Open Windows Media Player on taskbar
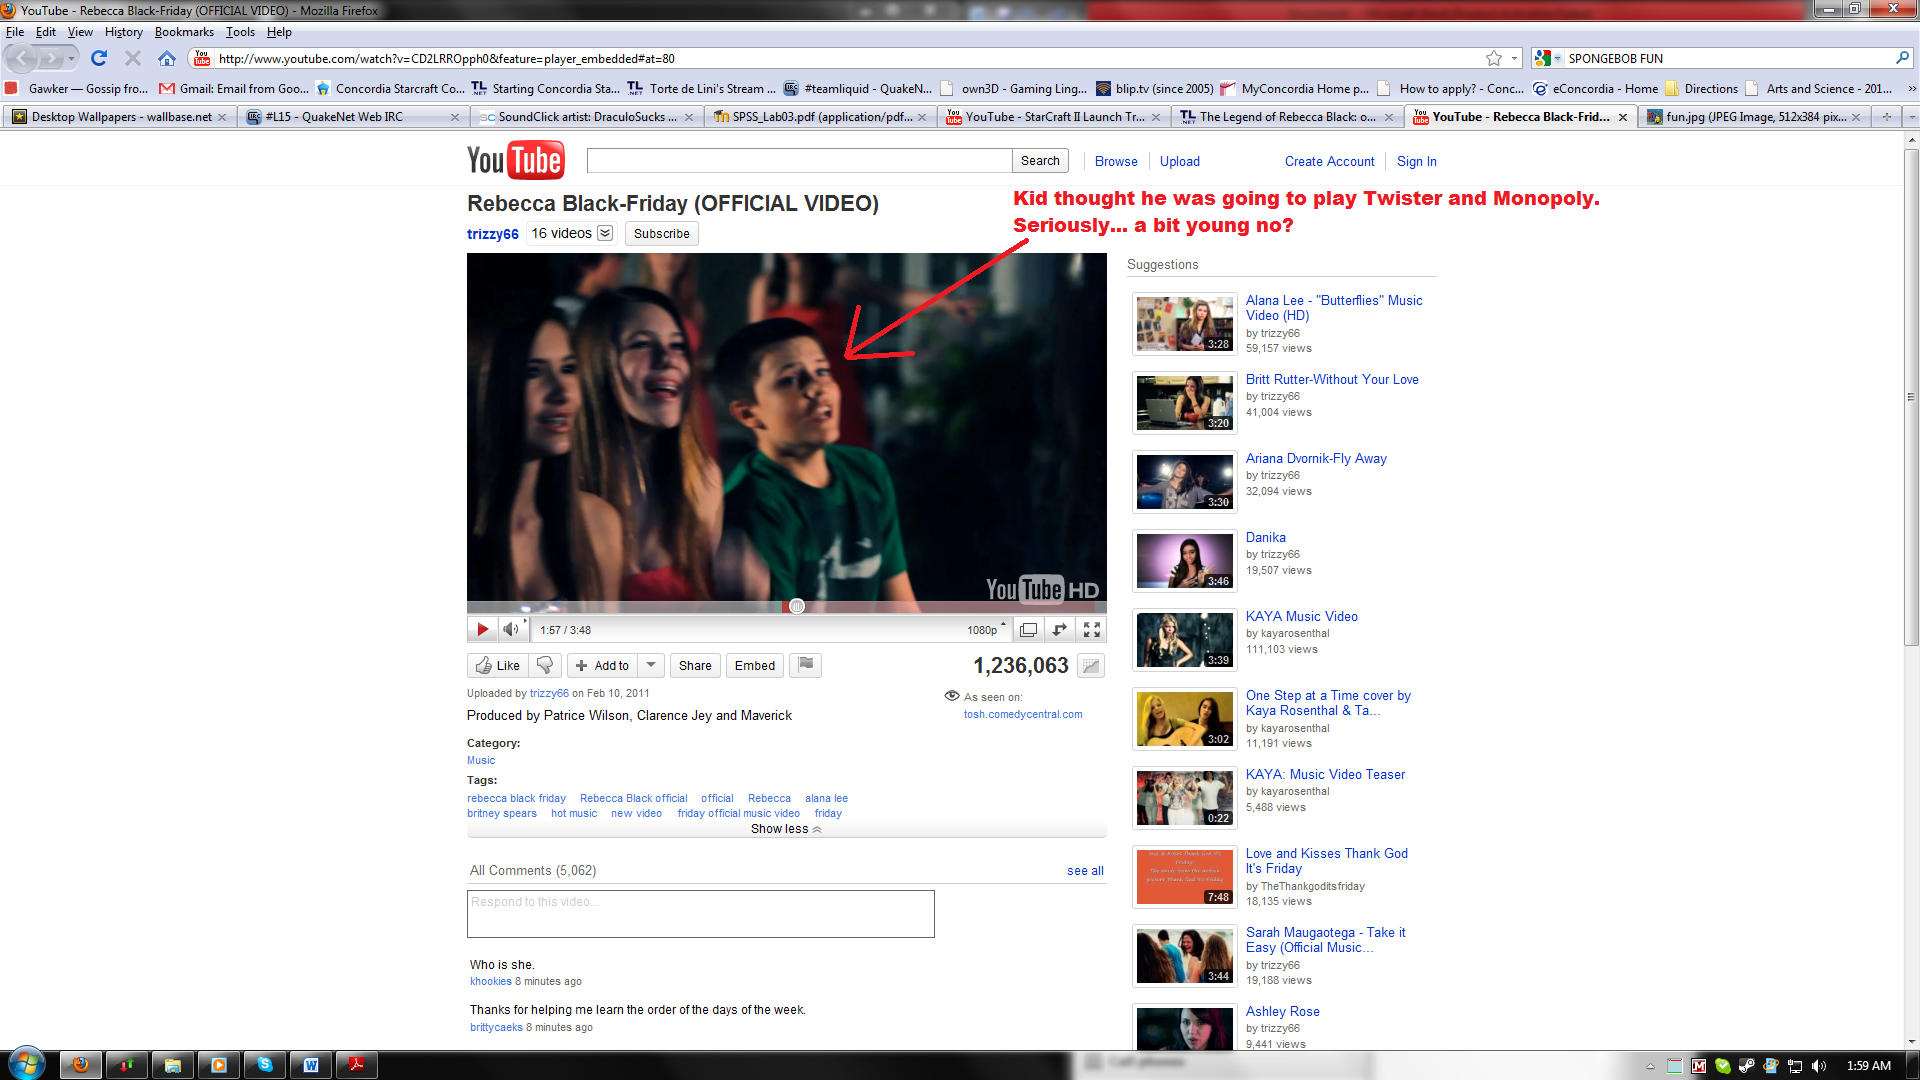This screenshot has width=1920, height=1080. pyautogui.click(x=219, y=1065)
